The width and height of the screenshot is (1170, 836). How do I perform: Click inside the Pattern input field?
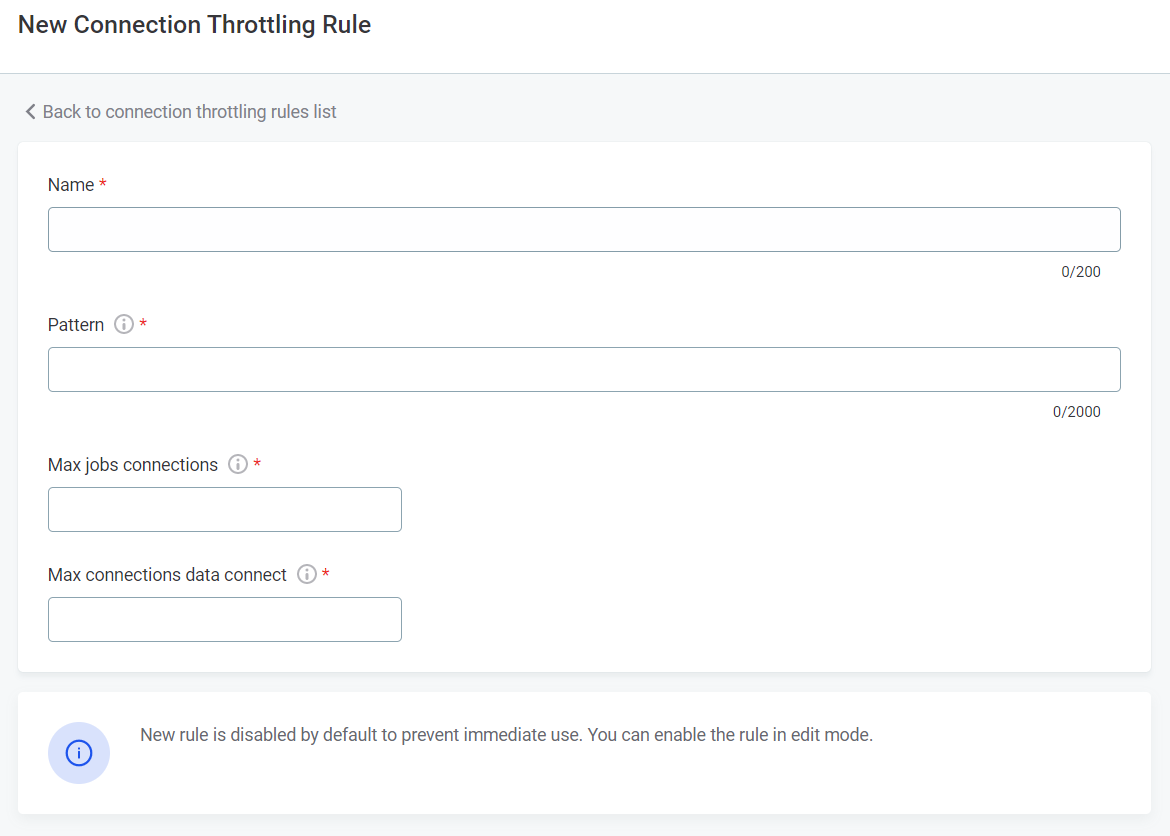(584, 369)
